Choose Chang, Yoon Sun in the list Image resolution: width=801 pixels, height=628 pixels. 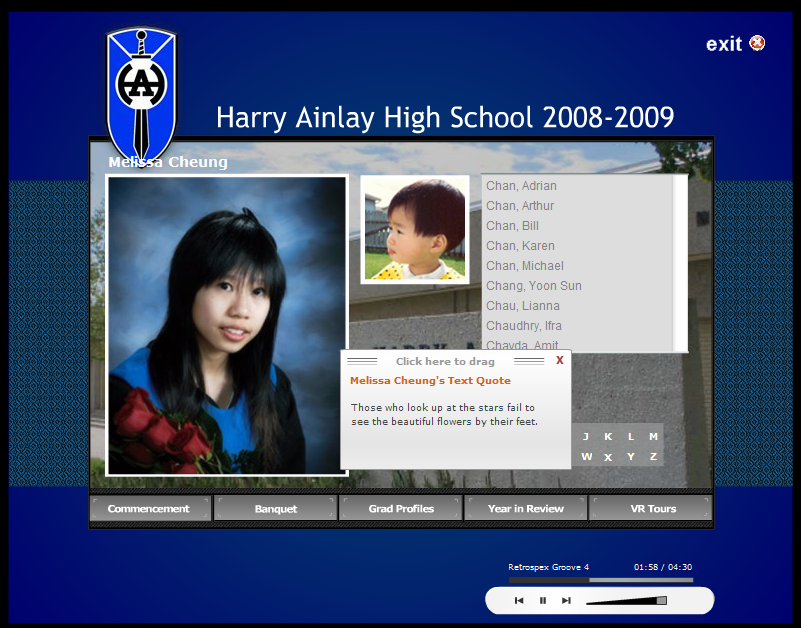(x=533, y=286)
